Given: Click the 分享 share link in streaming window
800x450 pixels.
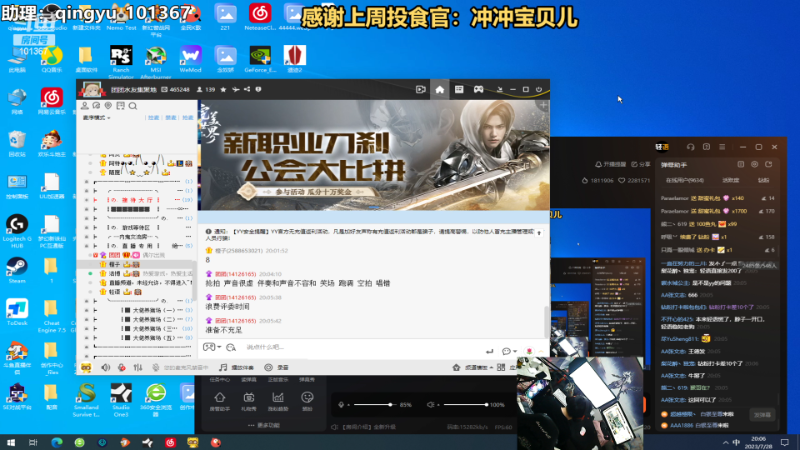Looking at the screenshot, I should coord(641,164).
